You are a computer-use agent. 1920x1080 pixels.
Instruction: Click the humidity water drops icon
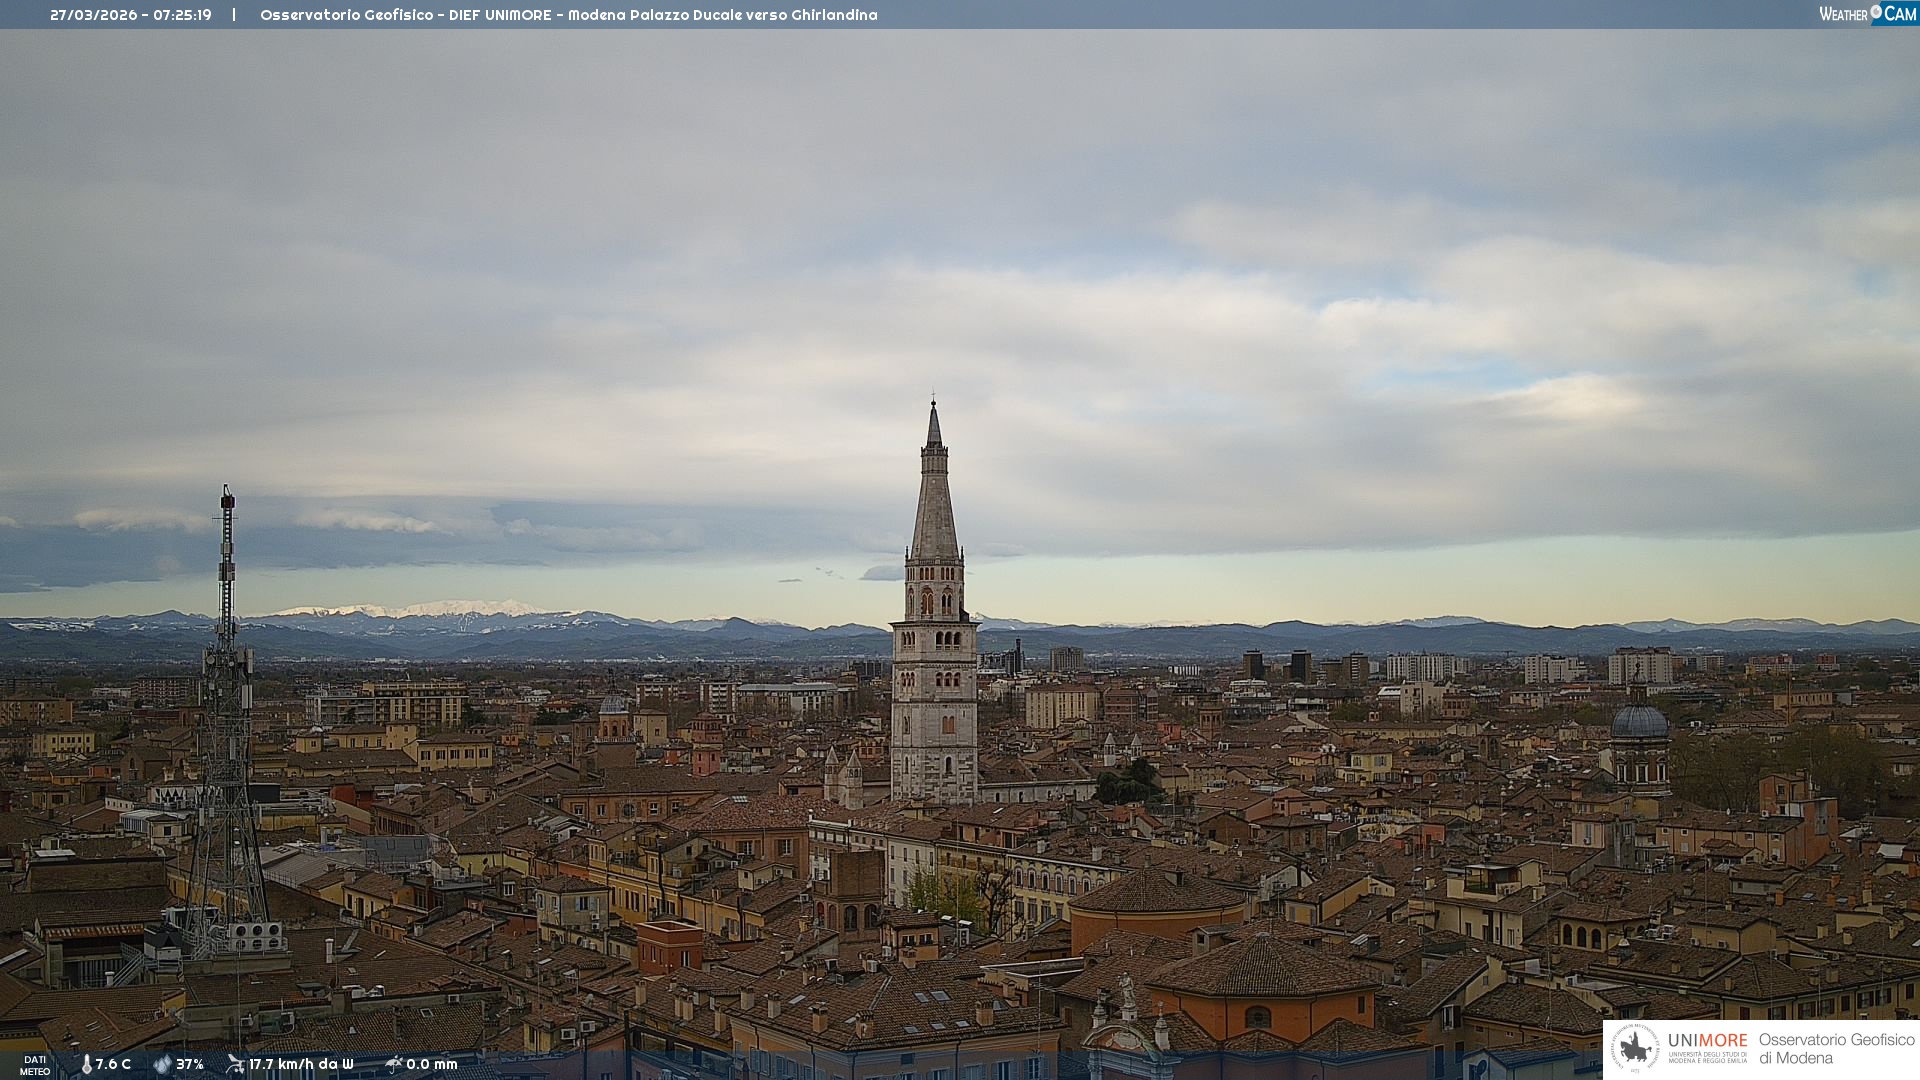pos(162,1064)
